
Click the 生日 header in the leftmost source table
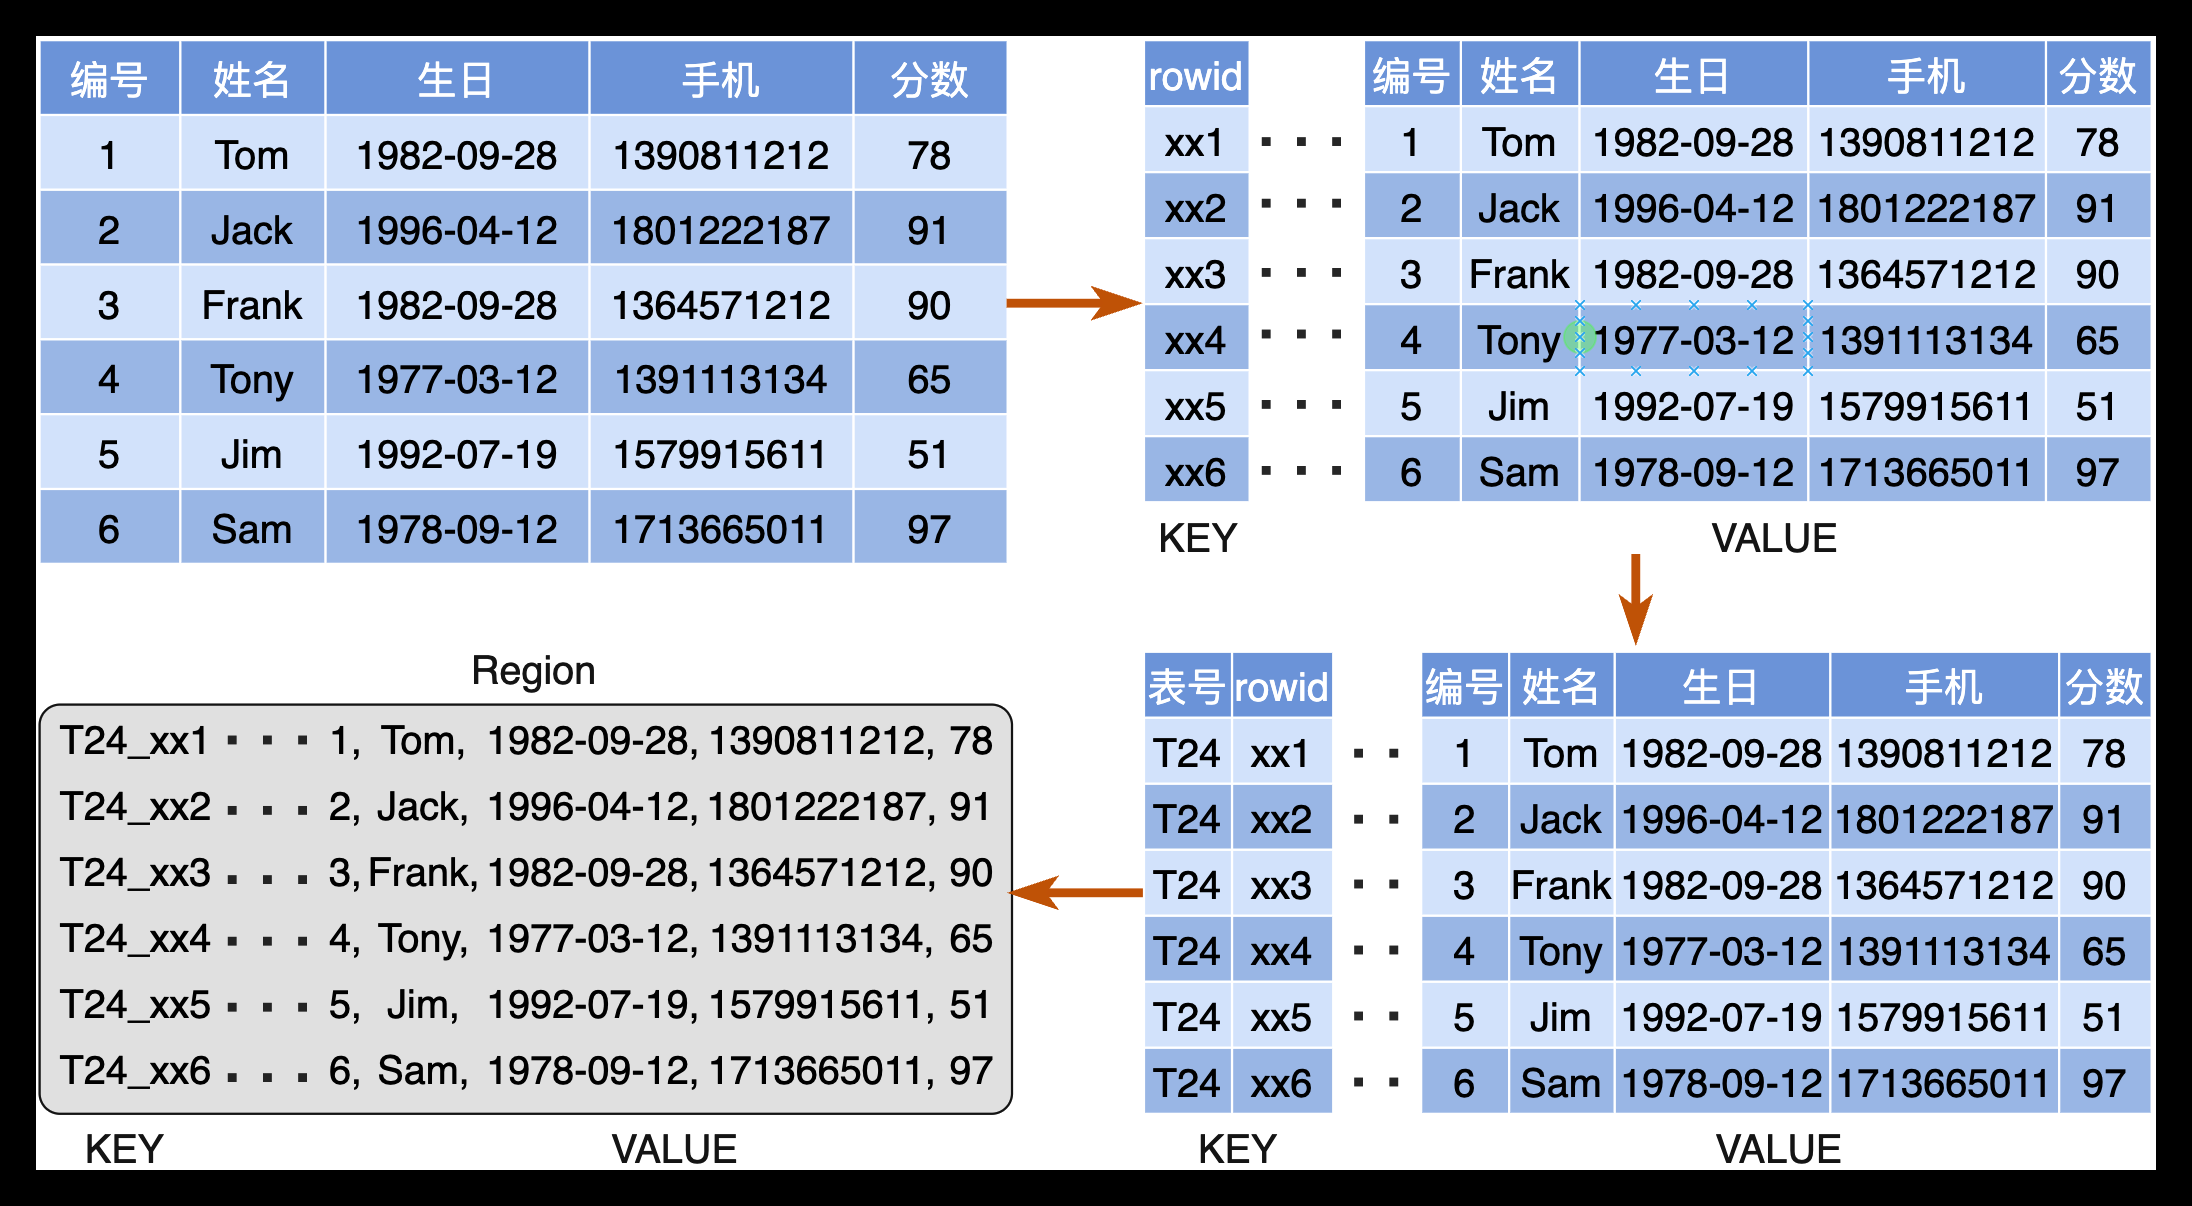point(457,78)
